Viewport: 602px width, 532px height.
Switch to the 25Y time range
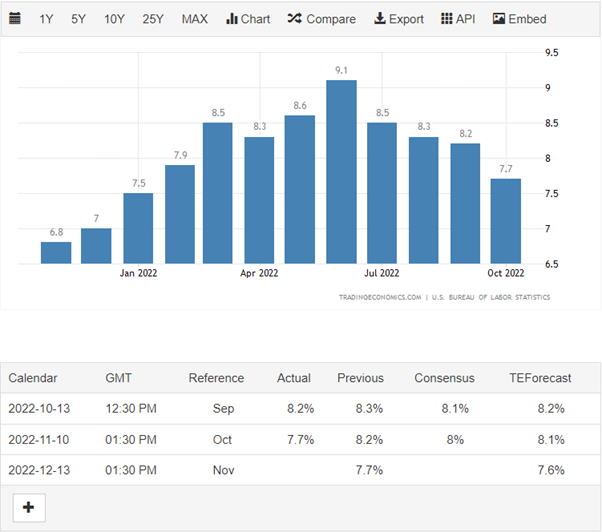pyautogui.click(x=153, y=19)
